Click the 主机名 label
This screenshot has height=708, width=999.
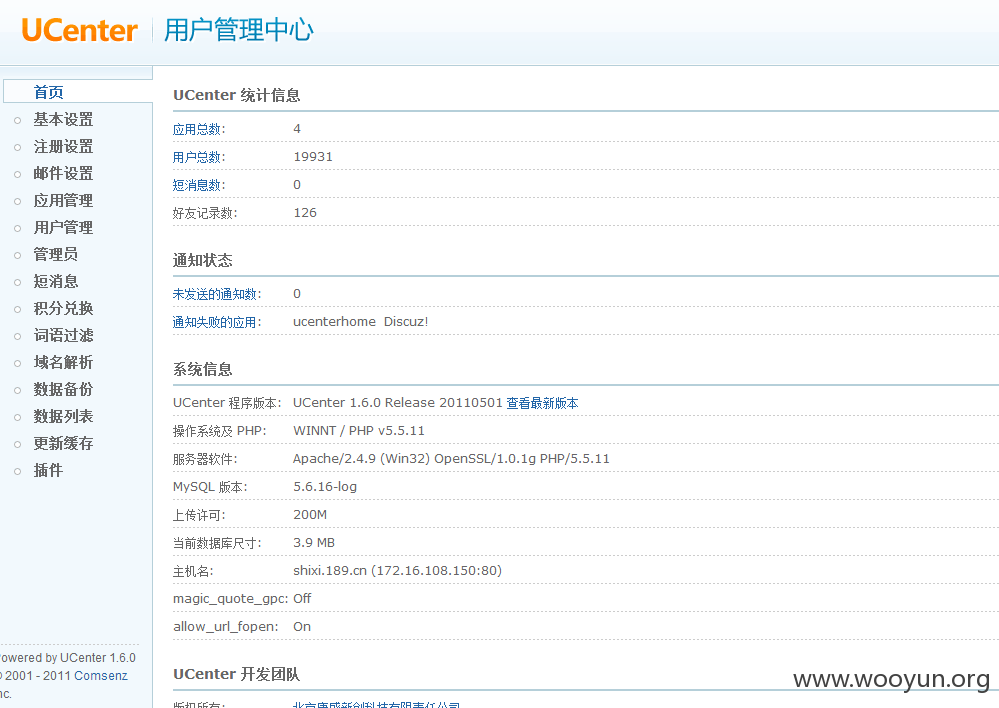tap(192, 572)
